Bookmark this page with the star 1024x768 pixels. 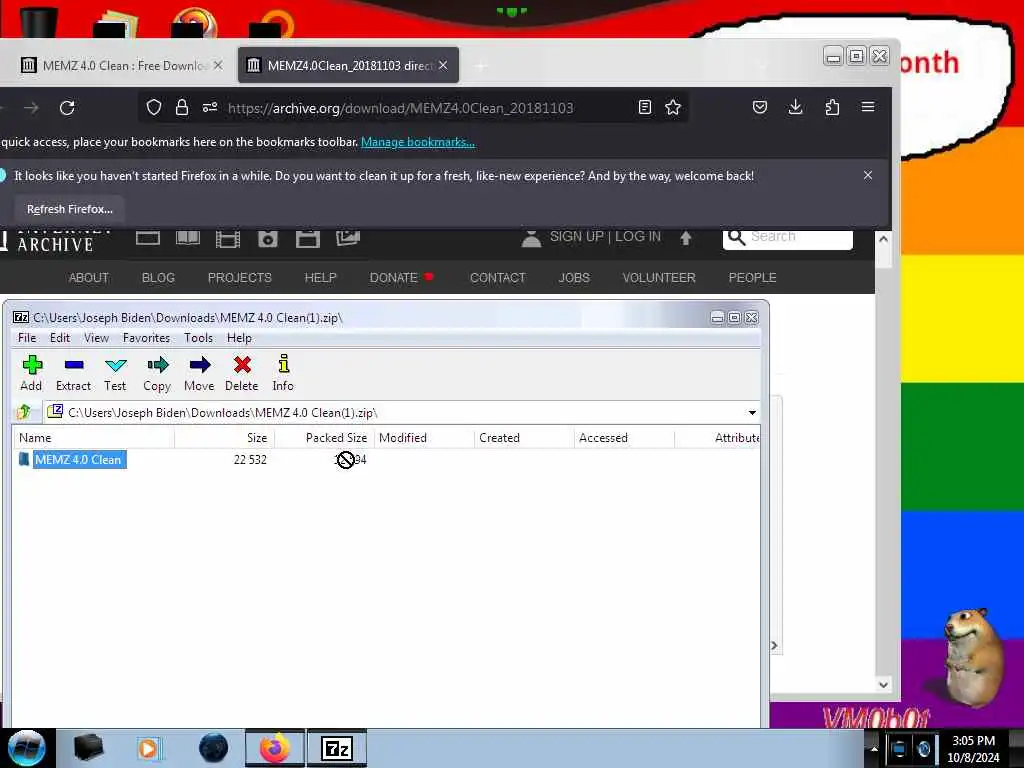673,107
